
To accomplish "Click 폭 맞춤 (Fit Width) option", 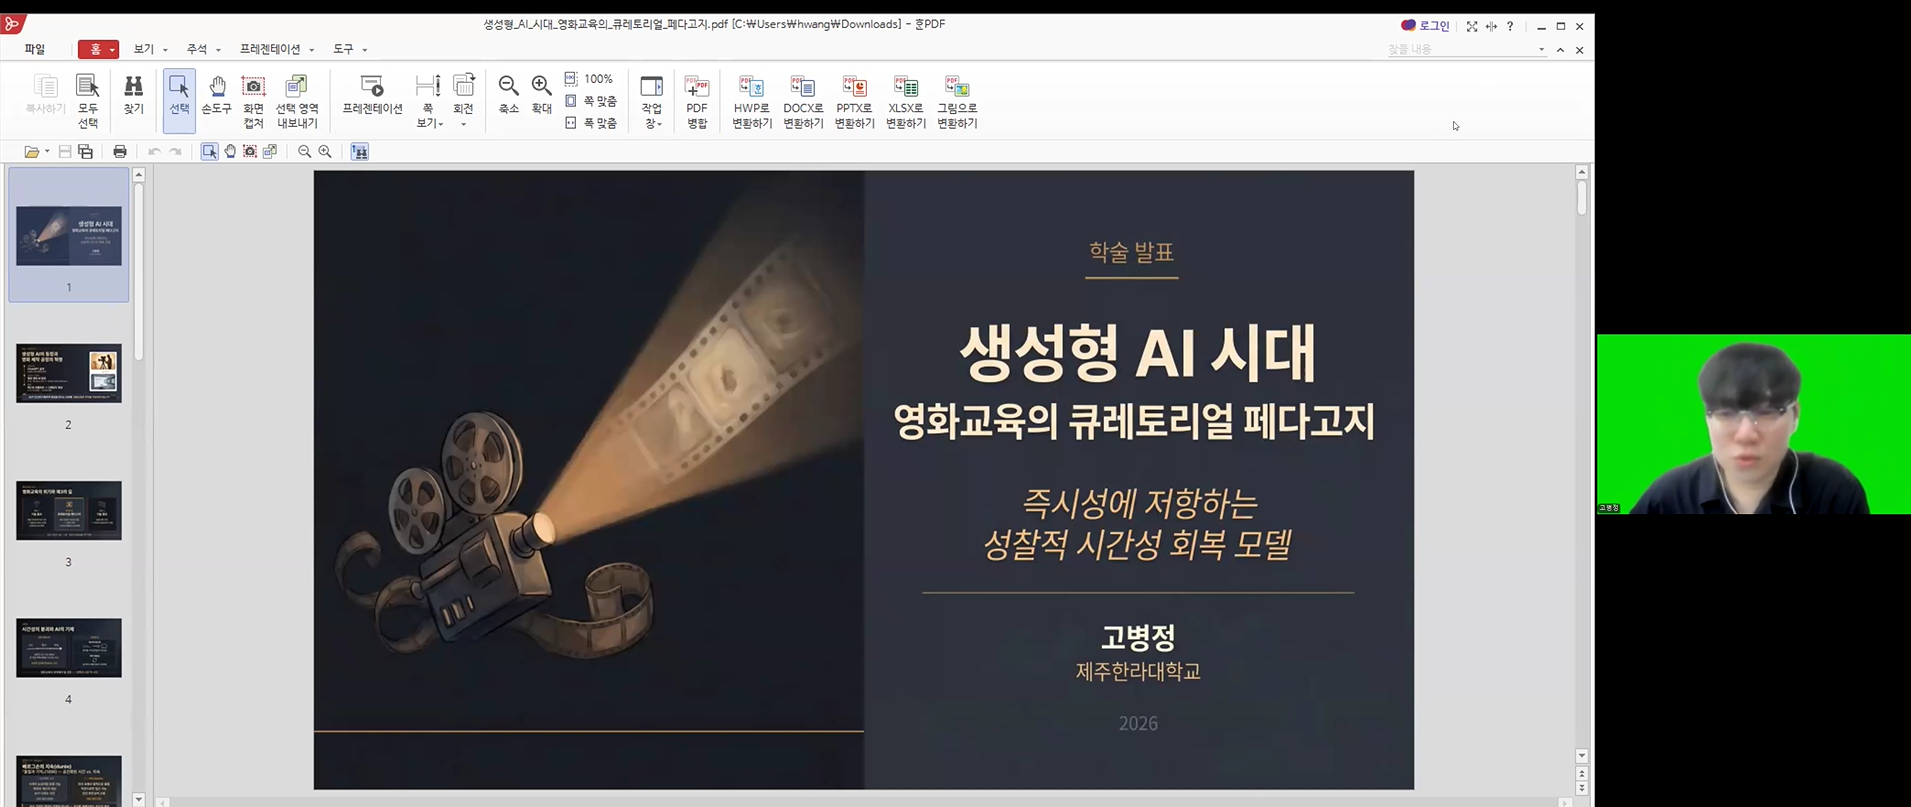I will pos(590,123).
